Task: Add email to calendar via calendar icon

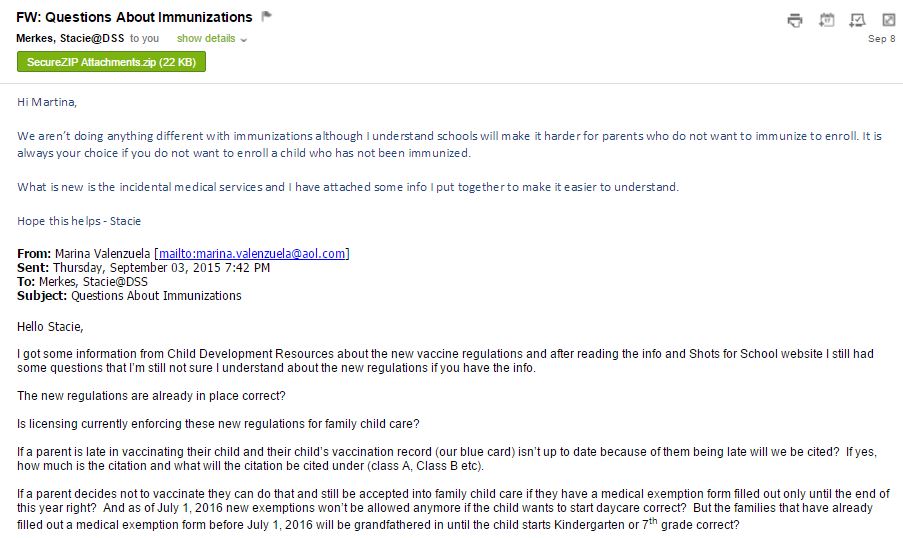Action: point(826,20)
